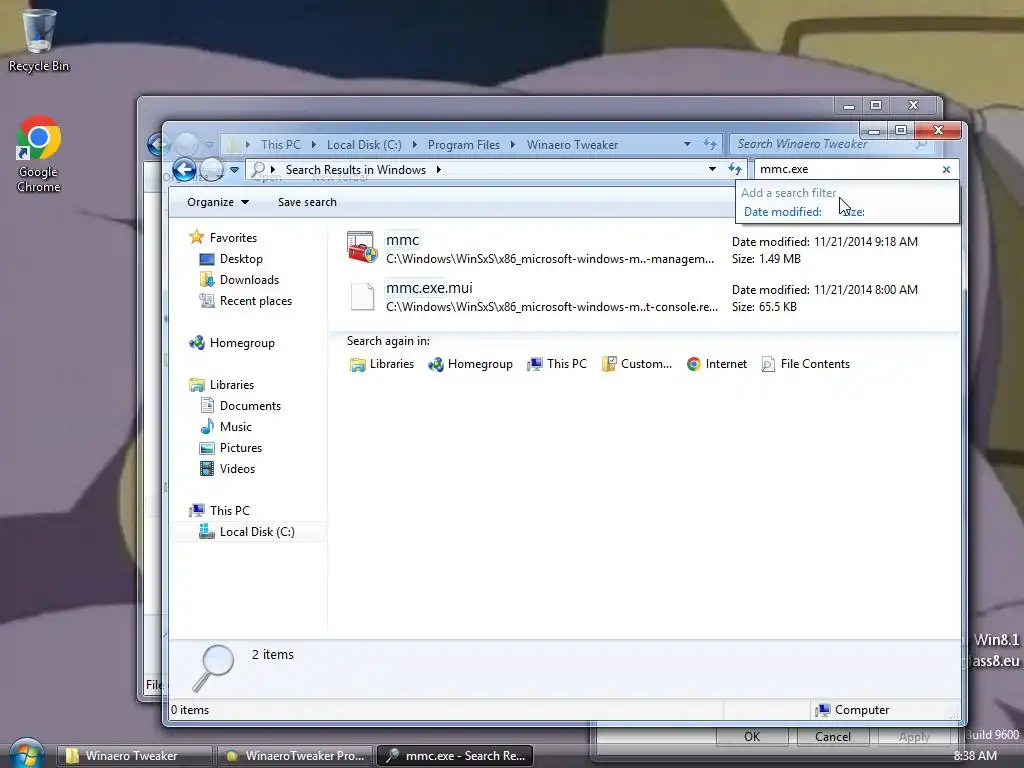This screenshot has height=768, width=1024.
Task: Clear the mmc.exe search text
Action: [x=946, y=170]
